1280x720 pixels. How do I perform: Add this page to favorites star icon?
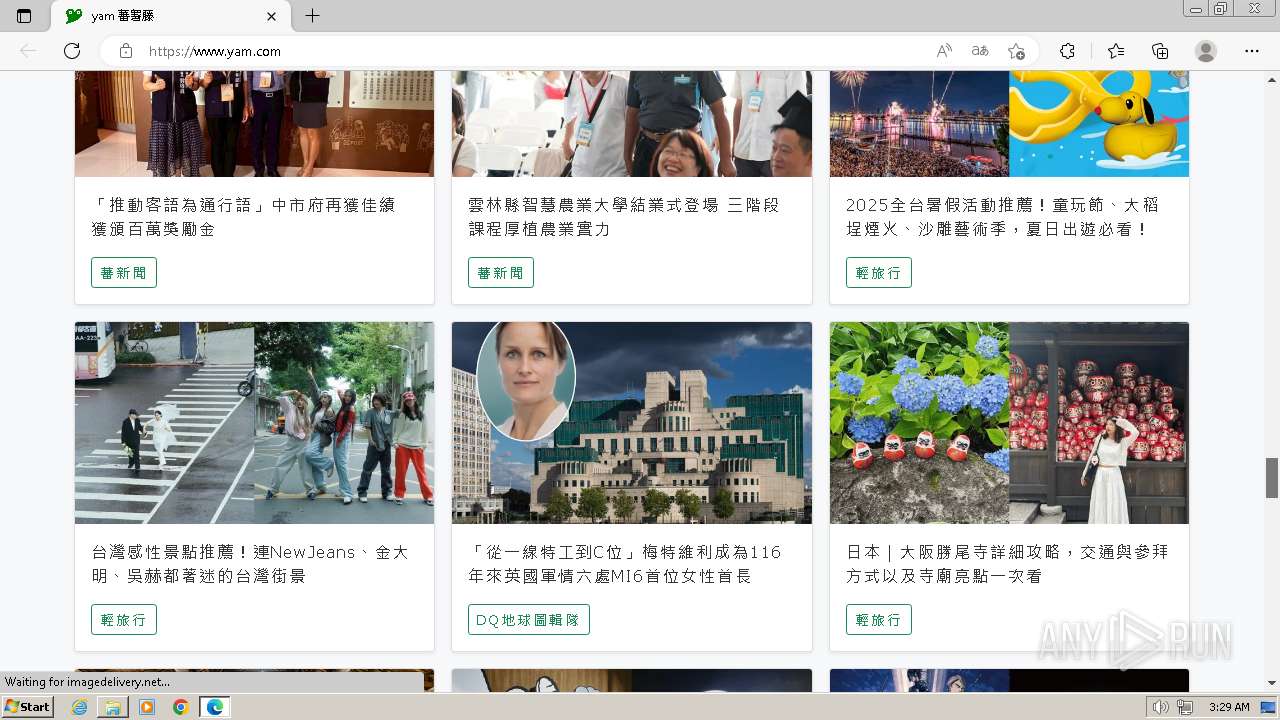point(1016,51)
